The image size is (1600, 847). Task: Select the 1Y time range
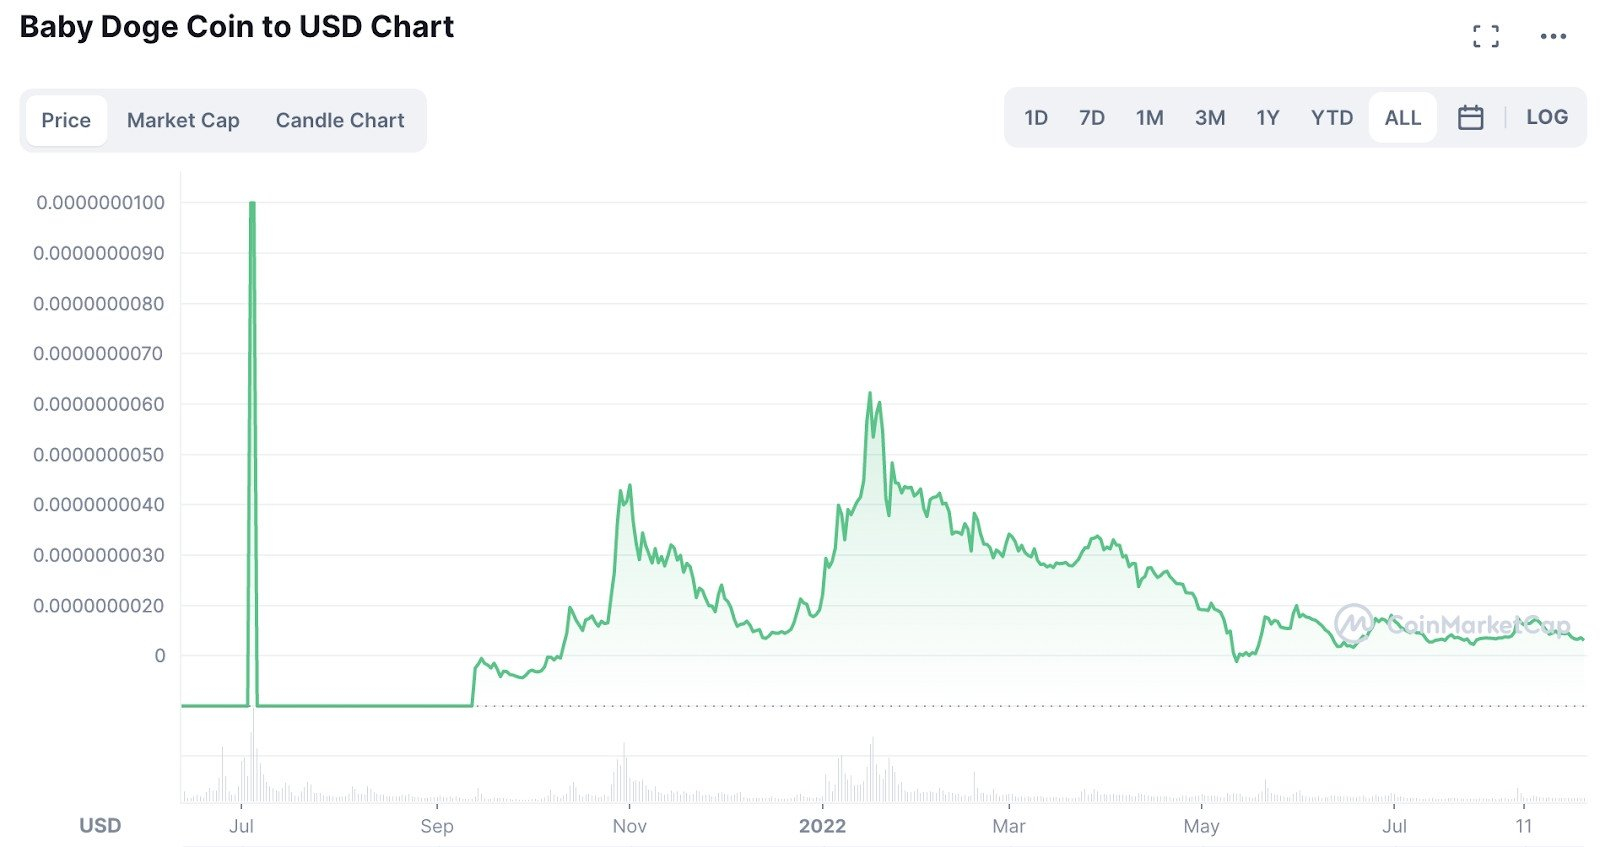(x=1268, y=118)
